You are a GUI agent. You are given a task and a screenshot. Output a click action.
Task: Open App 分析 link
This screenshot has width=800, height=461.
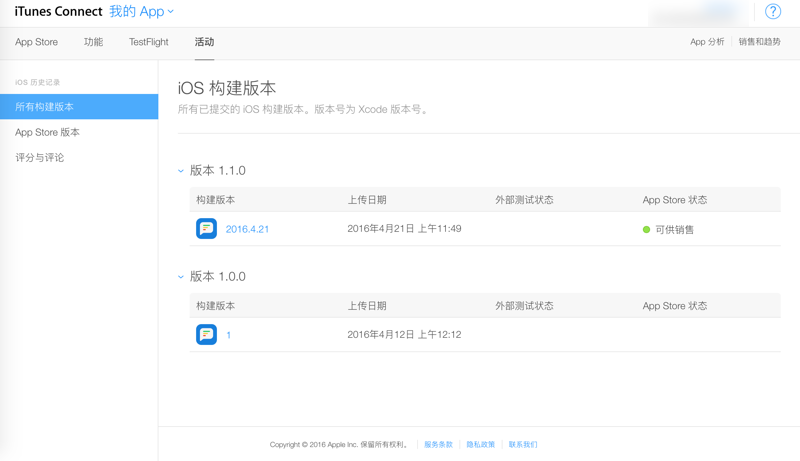pyautogui.click(x=707, y=42)
